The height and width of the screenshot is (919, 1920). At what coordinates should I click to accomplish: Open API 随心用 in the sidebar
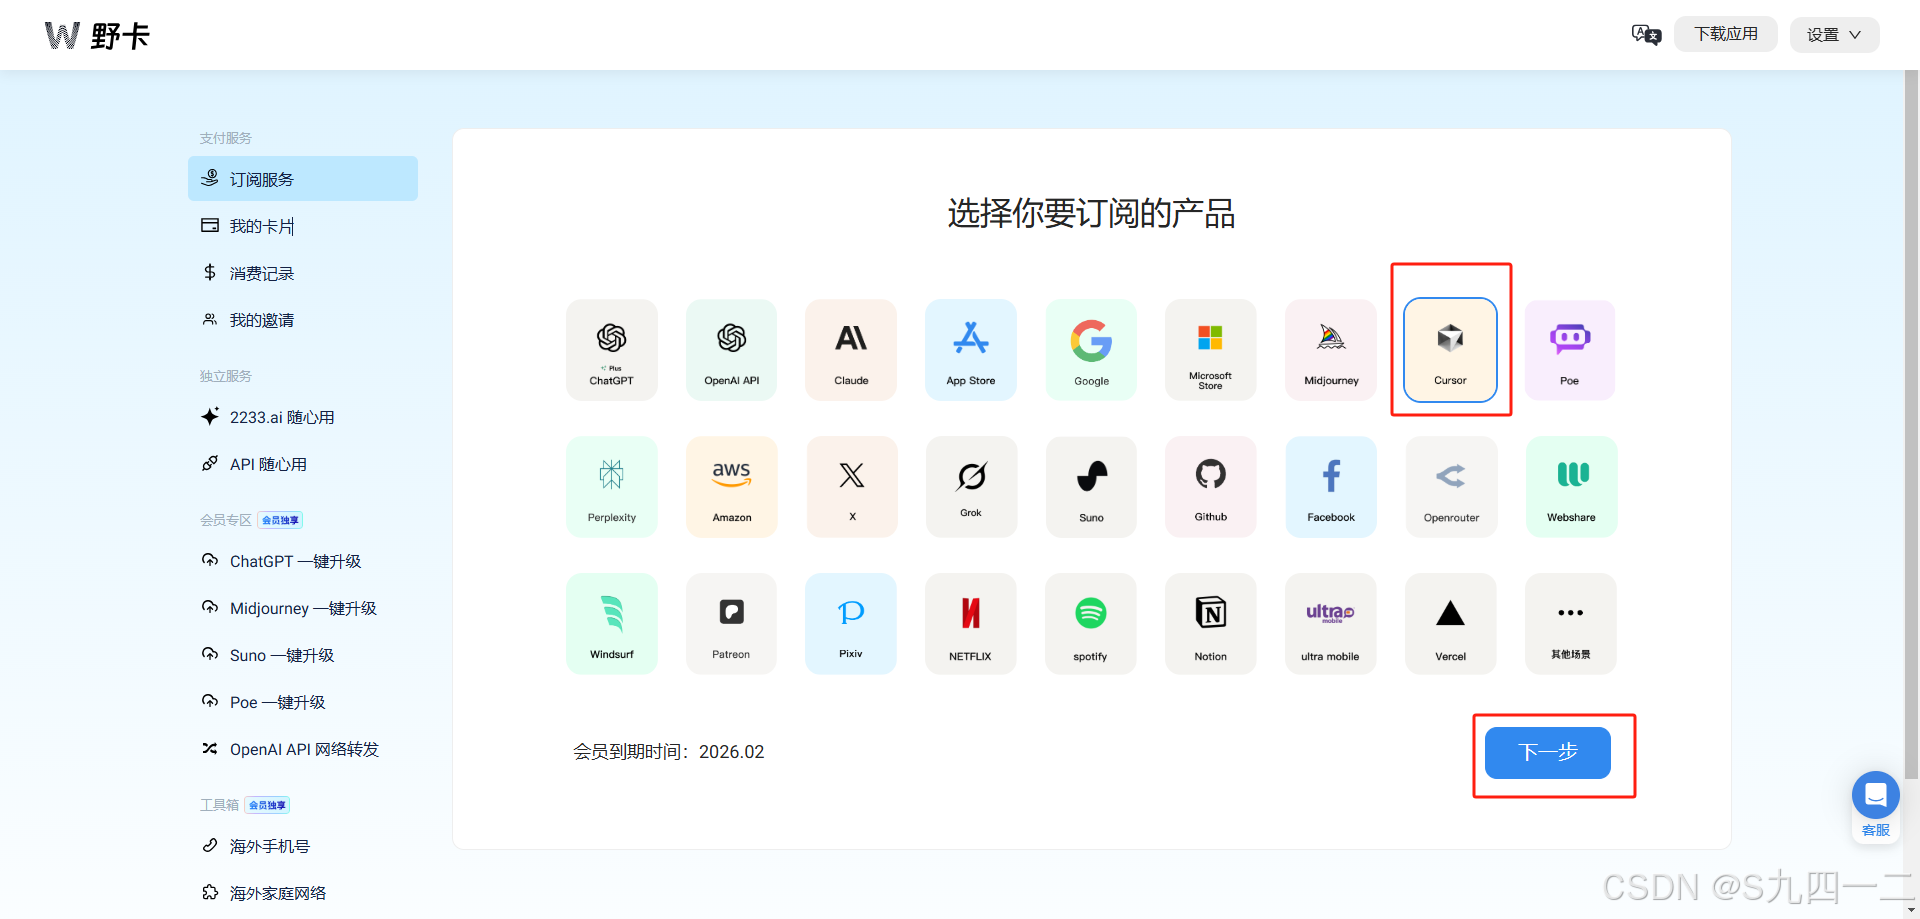pos(303,464)
